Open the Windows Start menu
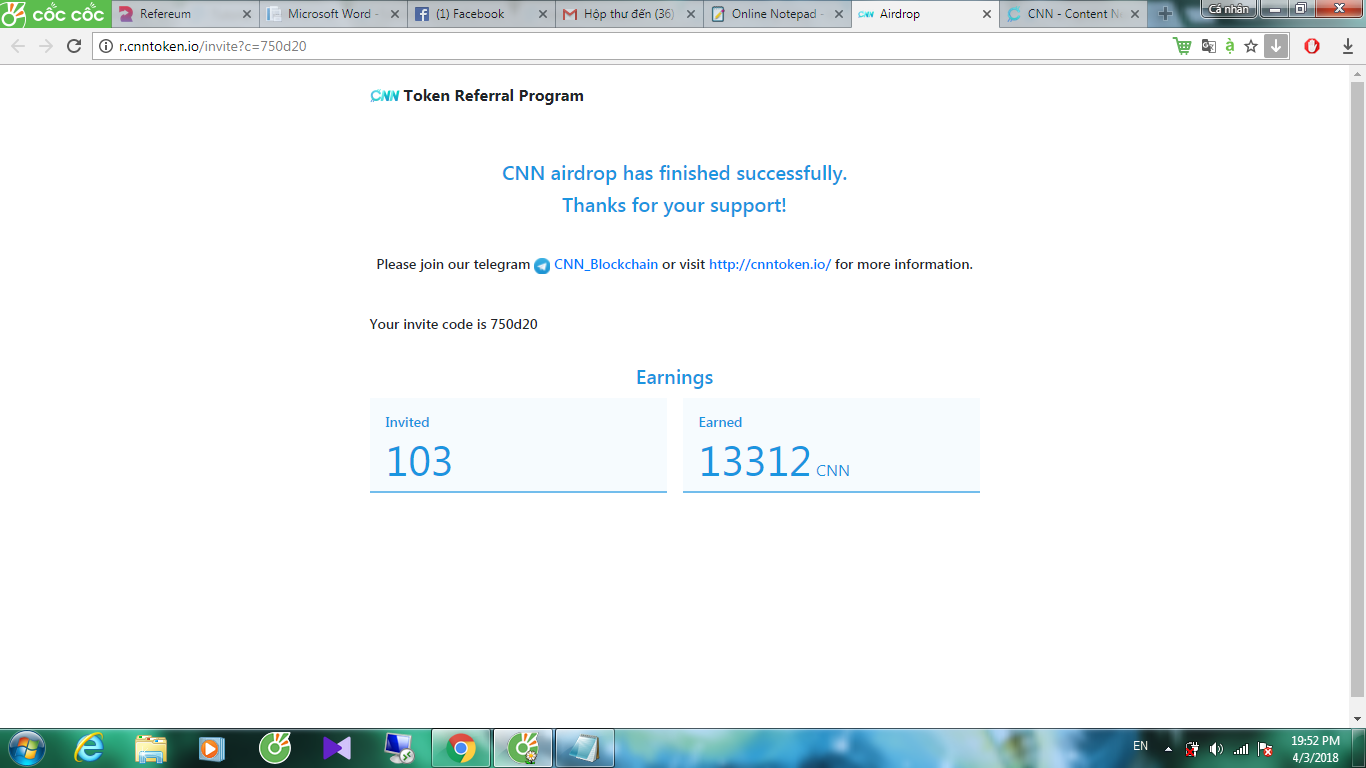Image resolution: width=1366 pixels, height=768 pixels. click(25, 748)
